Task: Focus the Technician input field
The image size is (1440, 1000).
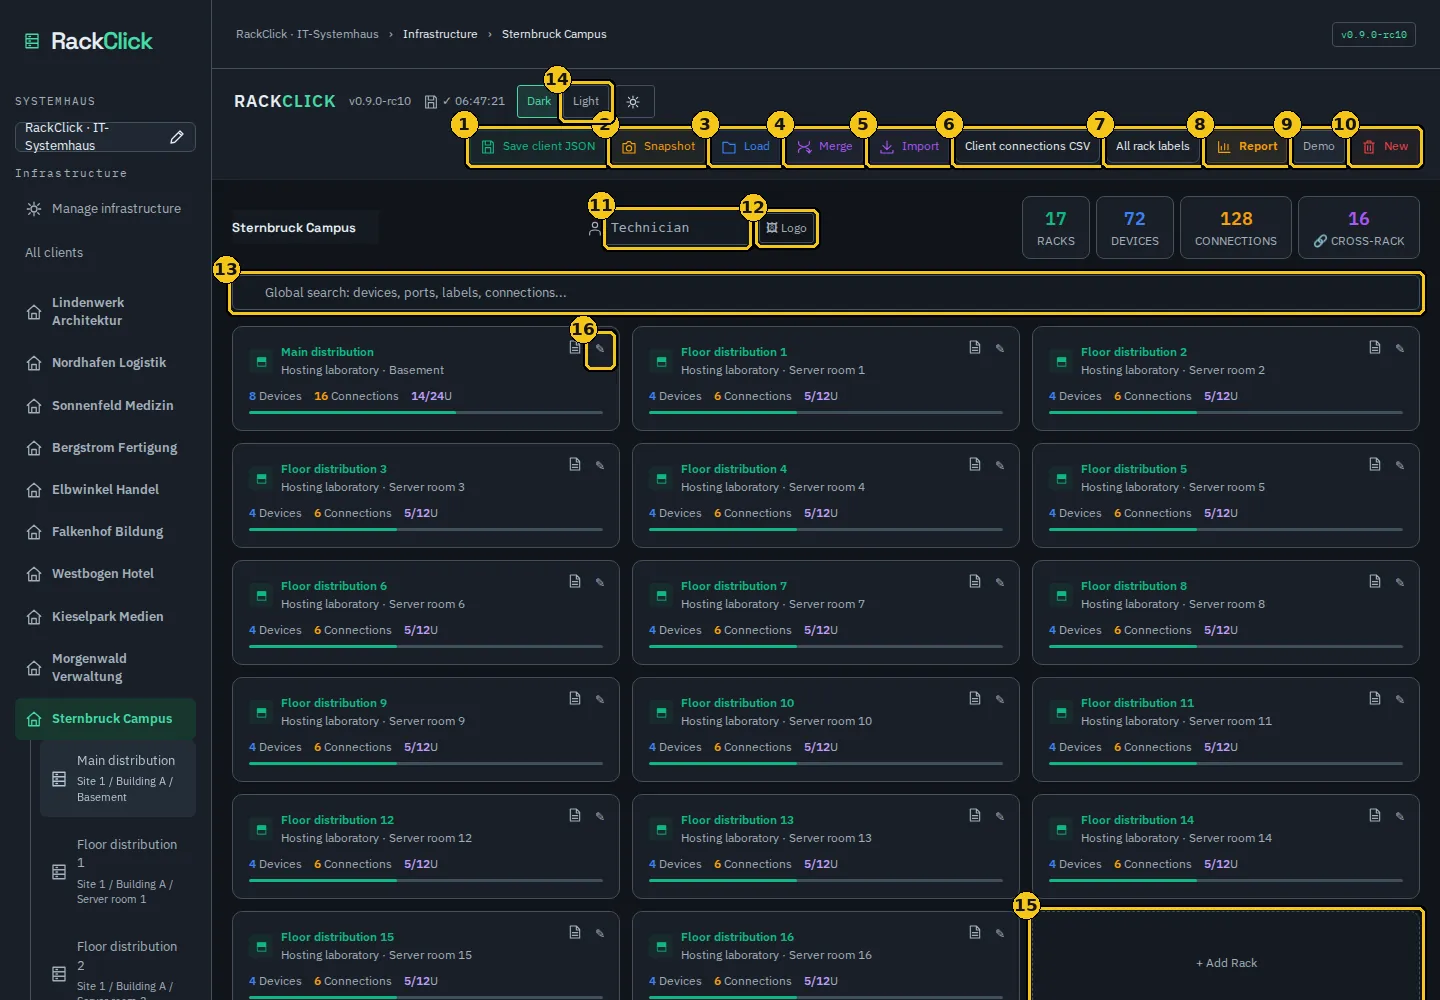Action: point(677,229)
